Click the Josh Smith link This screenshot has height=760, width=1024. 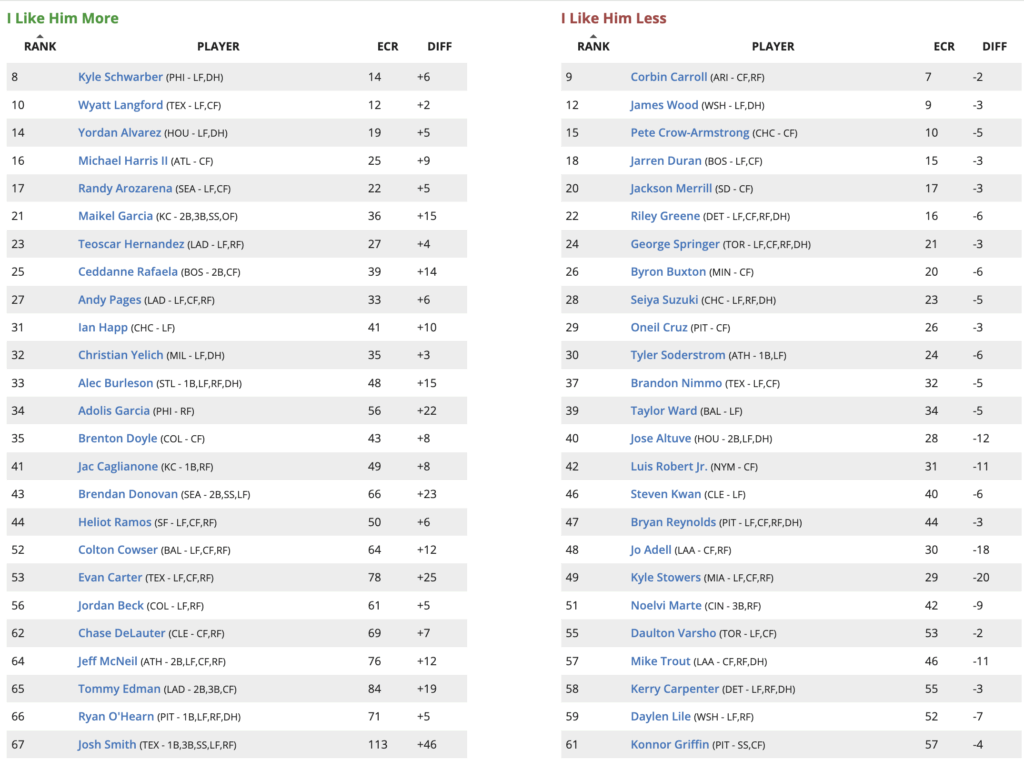click(106, 744)
